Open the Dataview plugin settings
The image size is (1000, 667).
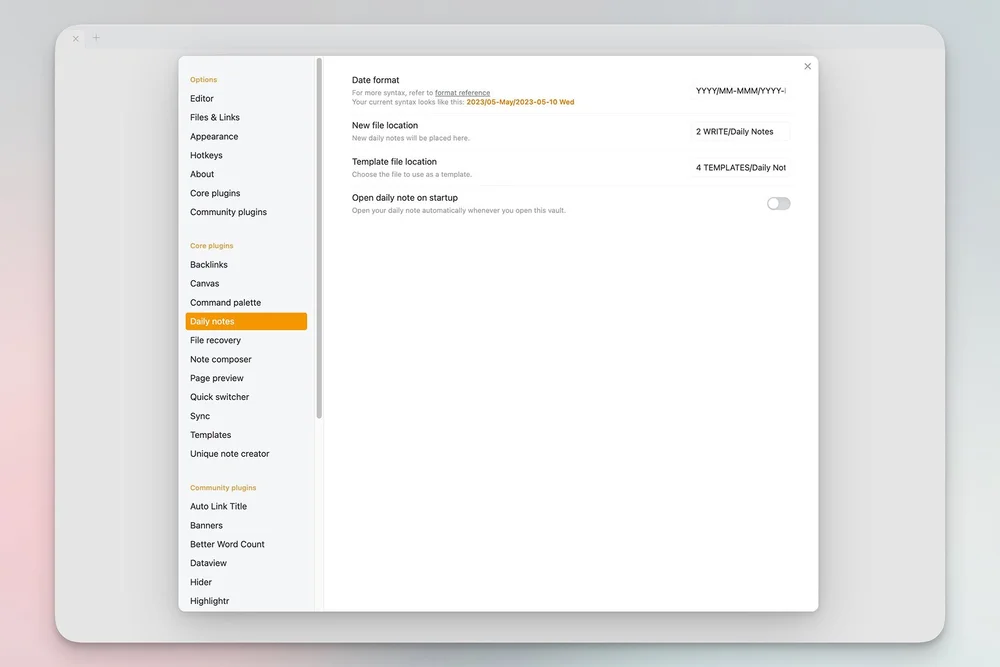click(208, 562)
